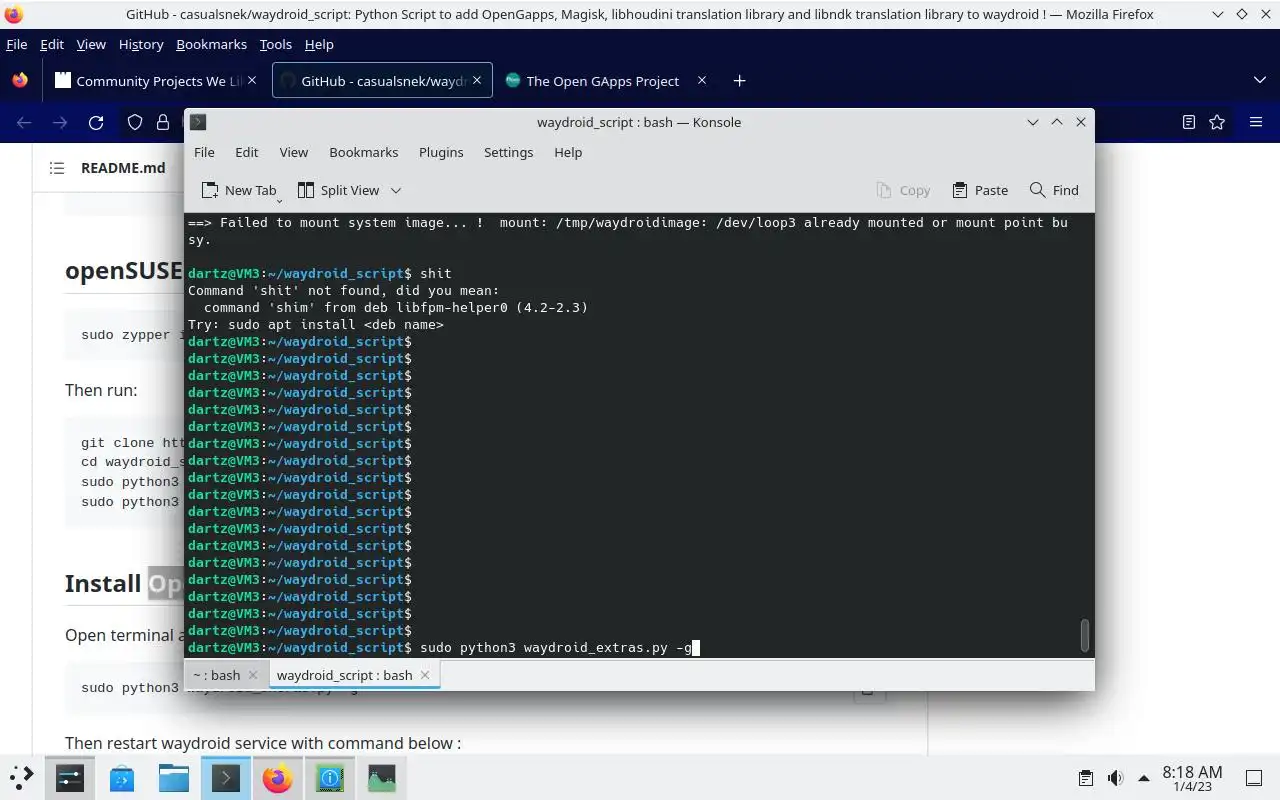
Task: Close Community Projects We Like tab
Action: tap(252, 81)
